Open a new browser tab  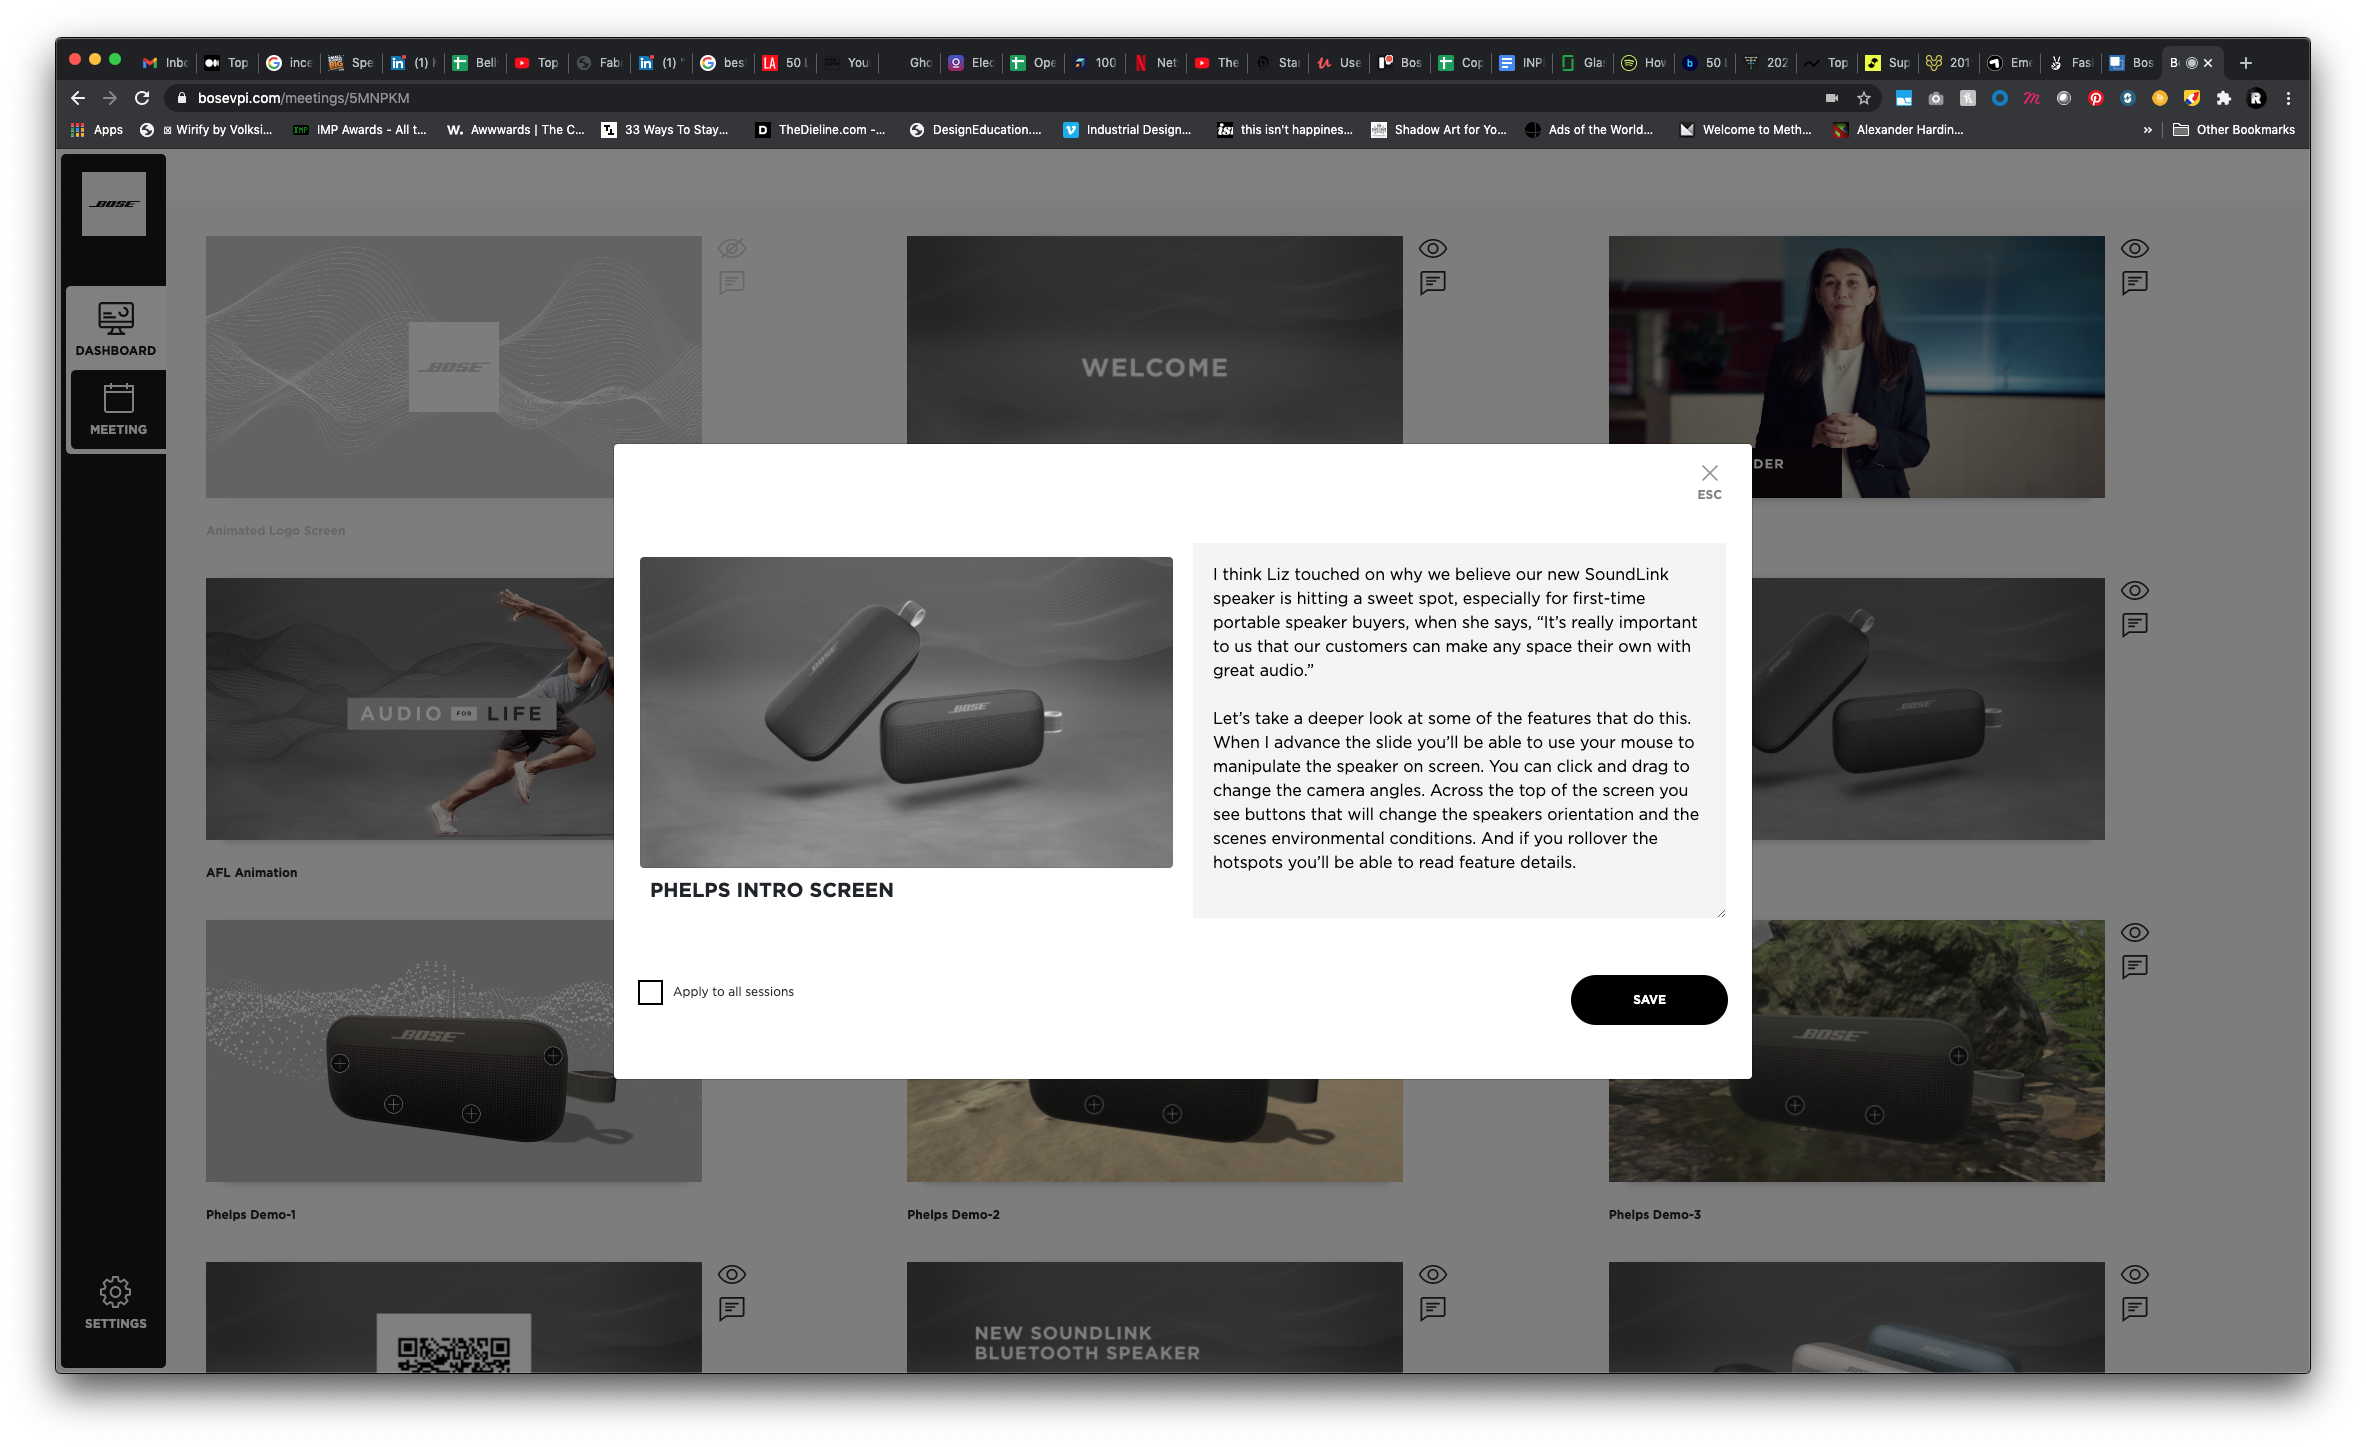(x=2246, y=63)
